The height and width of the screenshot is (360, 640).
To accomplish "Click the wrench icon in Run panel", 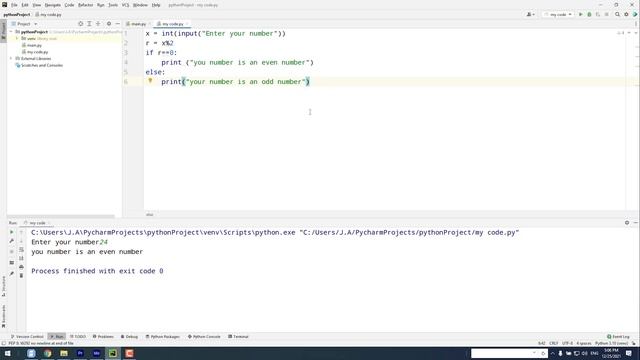I will (11, 241).
